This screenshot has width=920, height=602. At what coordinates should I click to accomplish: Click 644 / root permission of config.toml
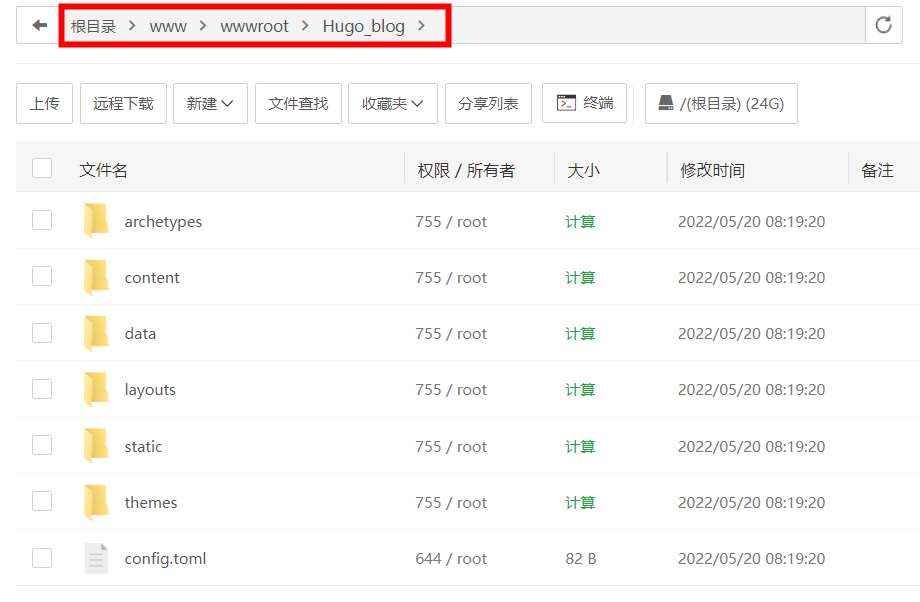pos(451,559)
